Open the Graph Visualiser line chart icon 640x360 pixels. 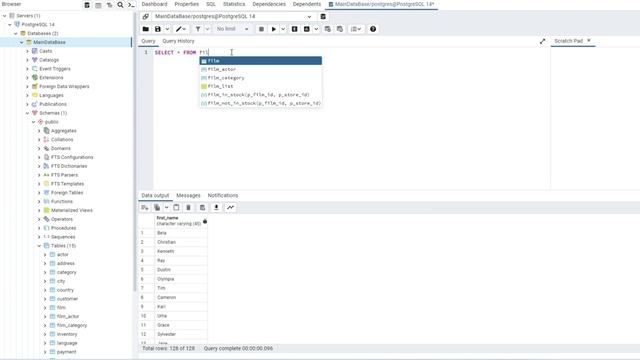(231, 207)
